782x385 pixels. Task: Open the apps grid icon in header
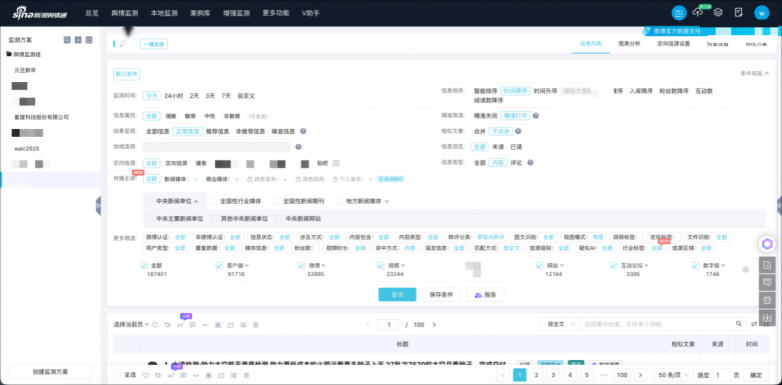679,13
